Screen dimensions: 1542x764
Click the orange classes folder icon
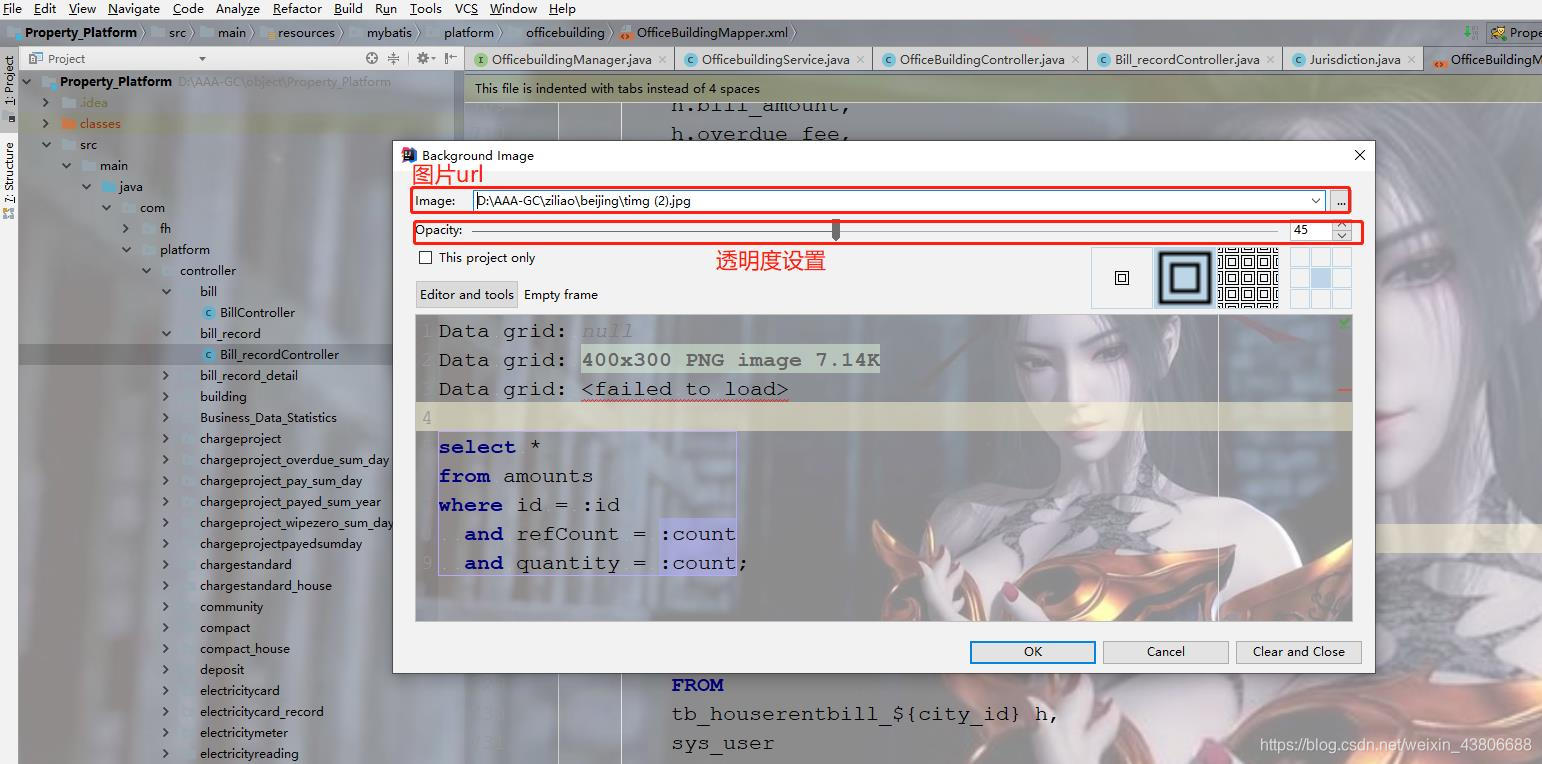(69, 124)
